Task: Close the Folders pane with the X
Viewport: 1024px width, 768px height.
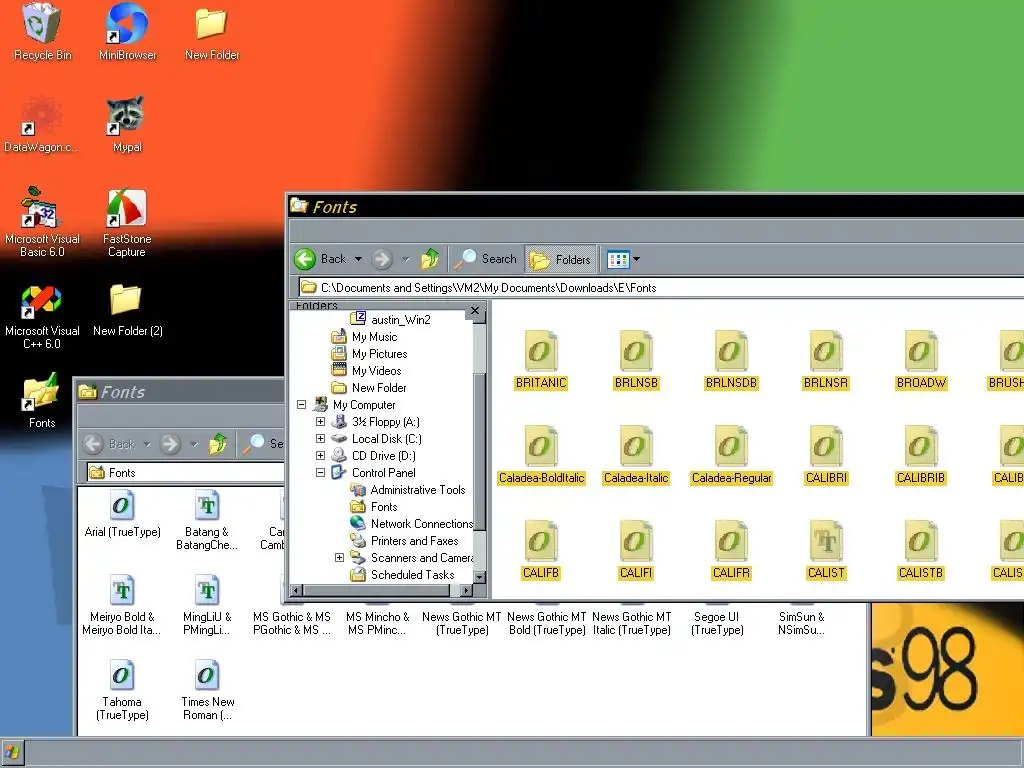Action: 475,311
